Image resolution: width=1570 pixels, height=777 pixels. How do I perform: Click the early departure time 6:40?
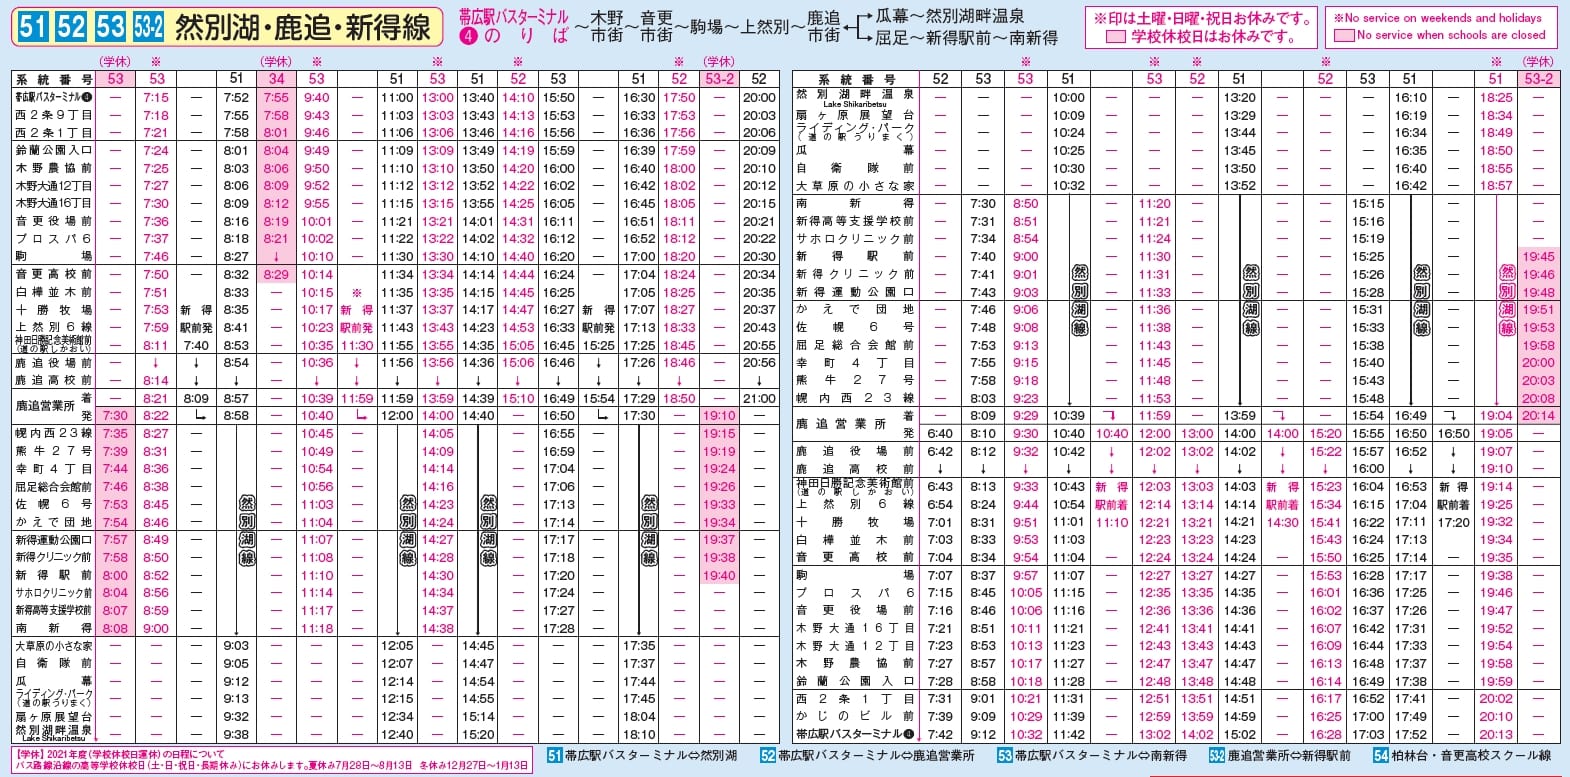(x=940, y=434)
